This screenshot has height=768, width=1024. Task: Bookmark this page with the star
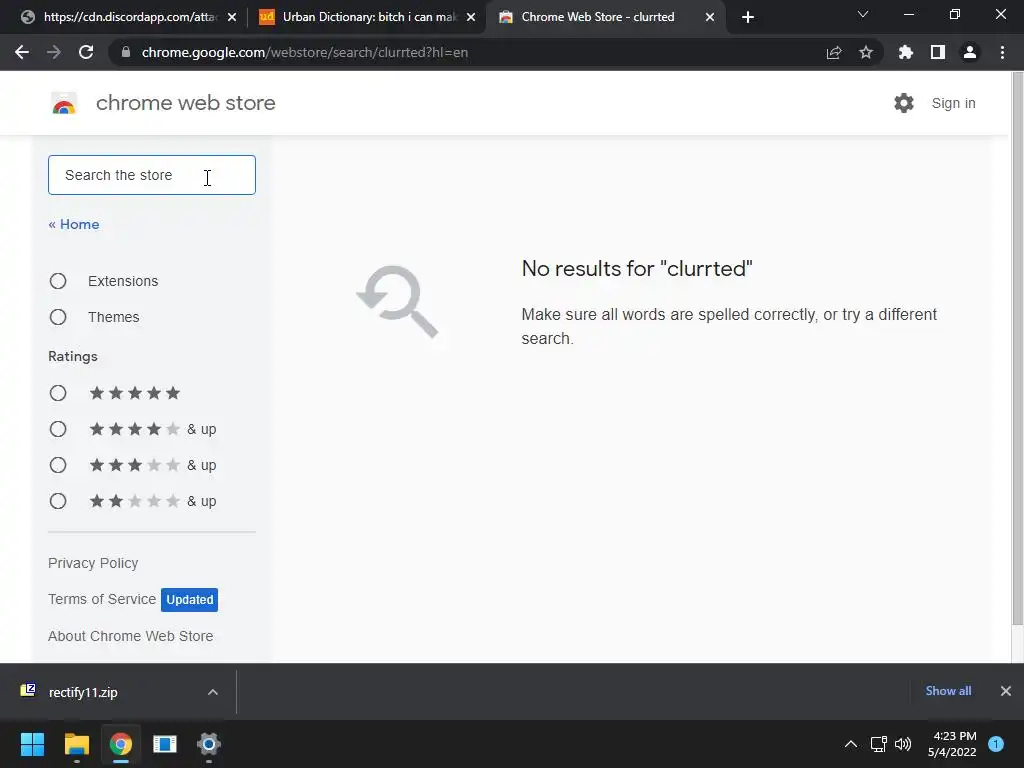[866, 52]
